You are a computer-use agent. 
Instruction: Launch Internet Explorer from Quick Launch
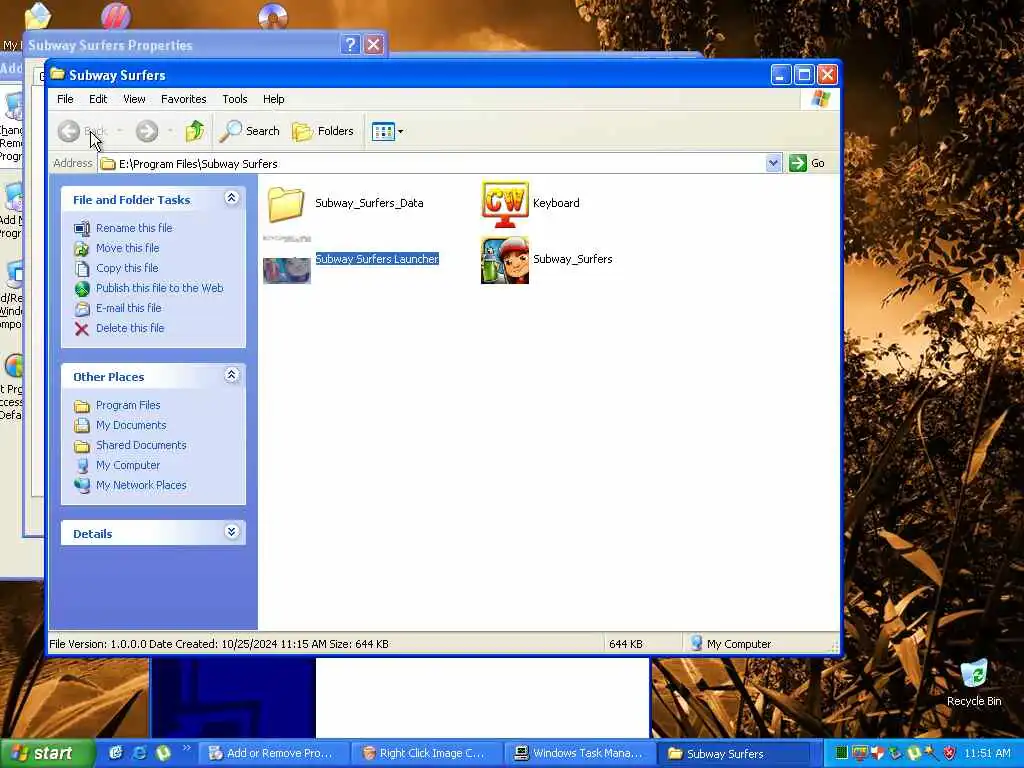click(x=139, y=753)
